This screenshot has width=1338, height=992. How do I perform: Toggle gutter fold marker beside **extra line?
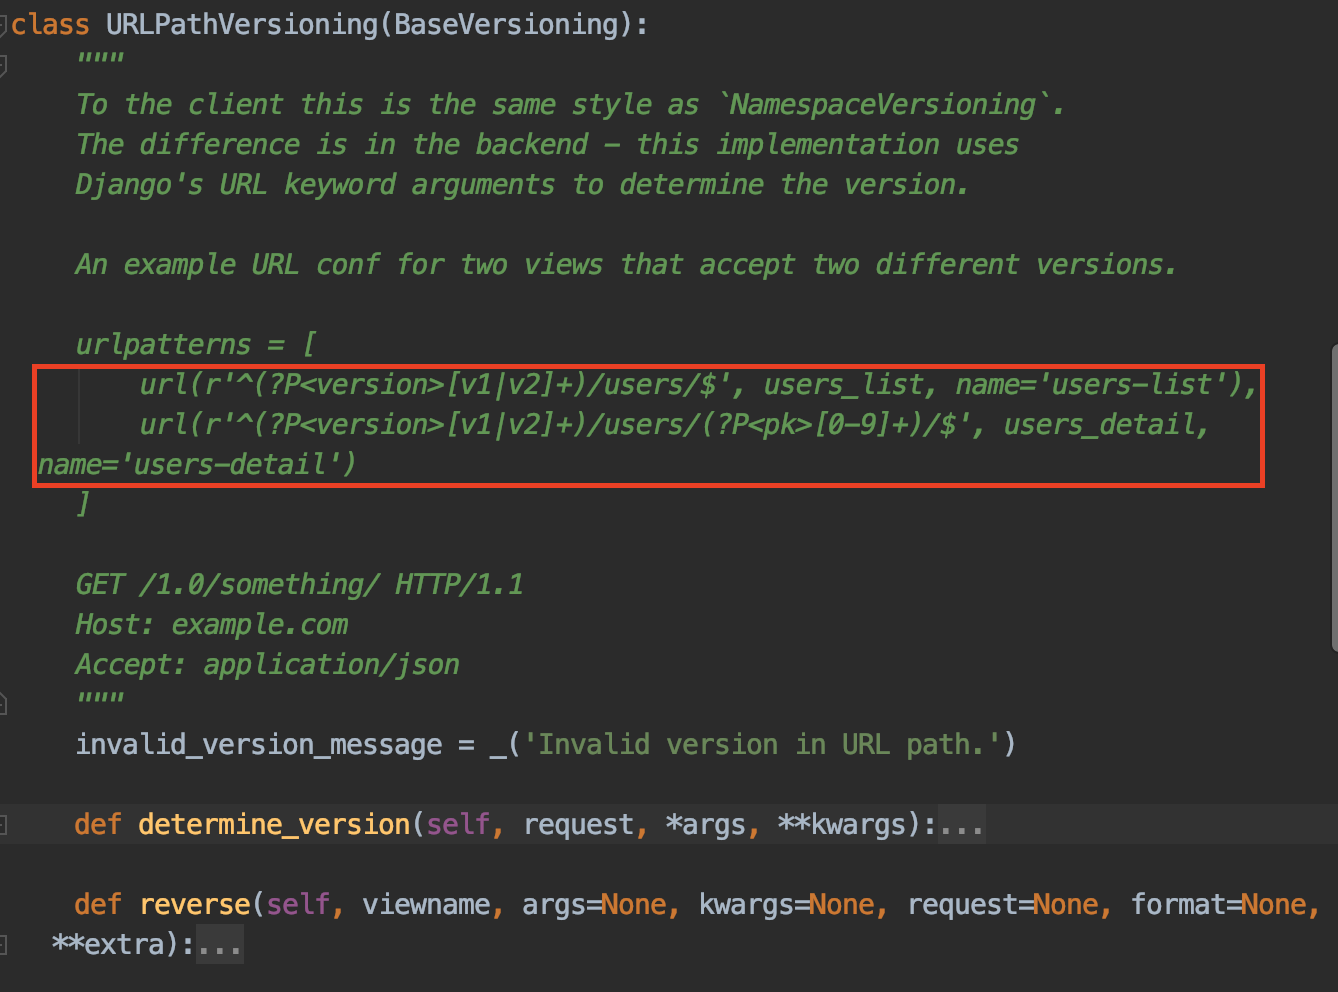point(4,945)
